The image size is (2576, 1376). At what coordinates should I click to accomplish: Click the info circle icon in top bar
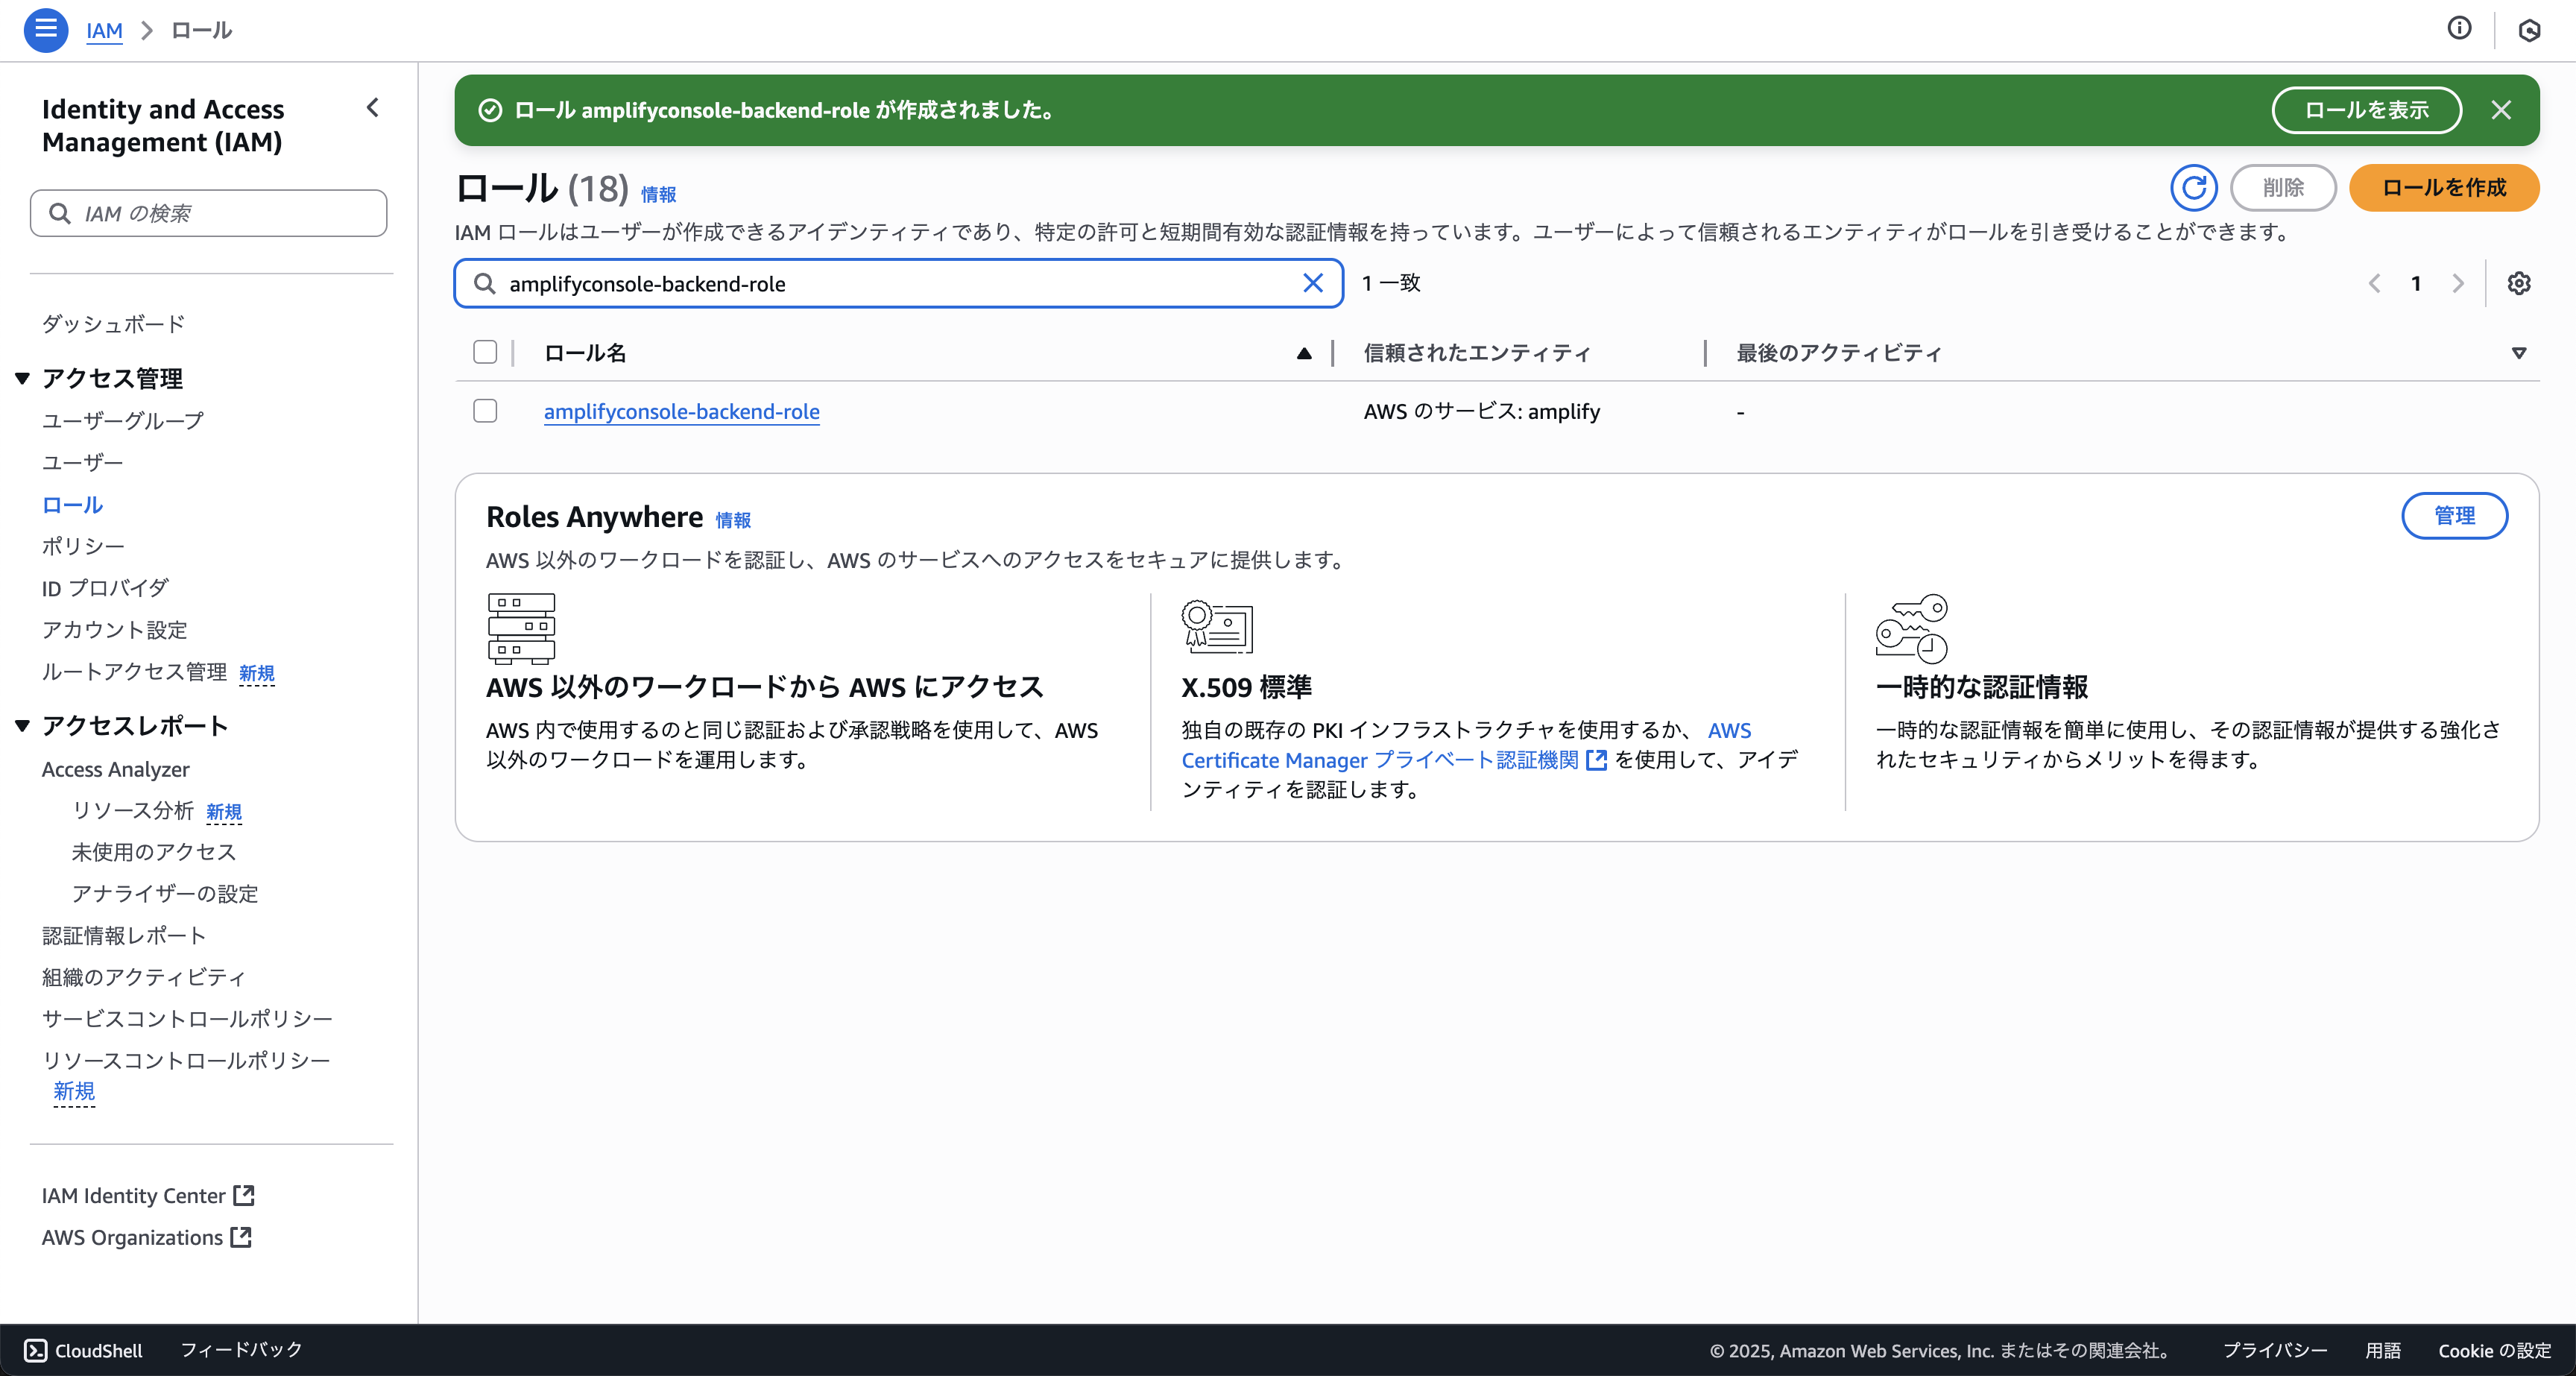[x=2459, y=29]
